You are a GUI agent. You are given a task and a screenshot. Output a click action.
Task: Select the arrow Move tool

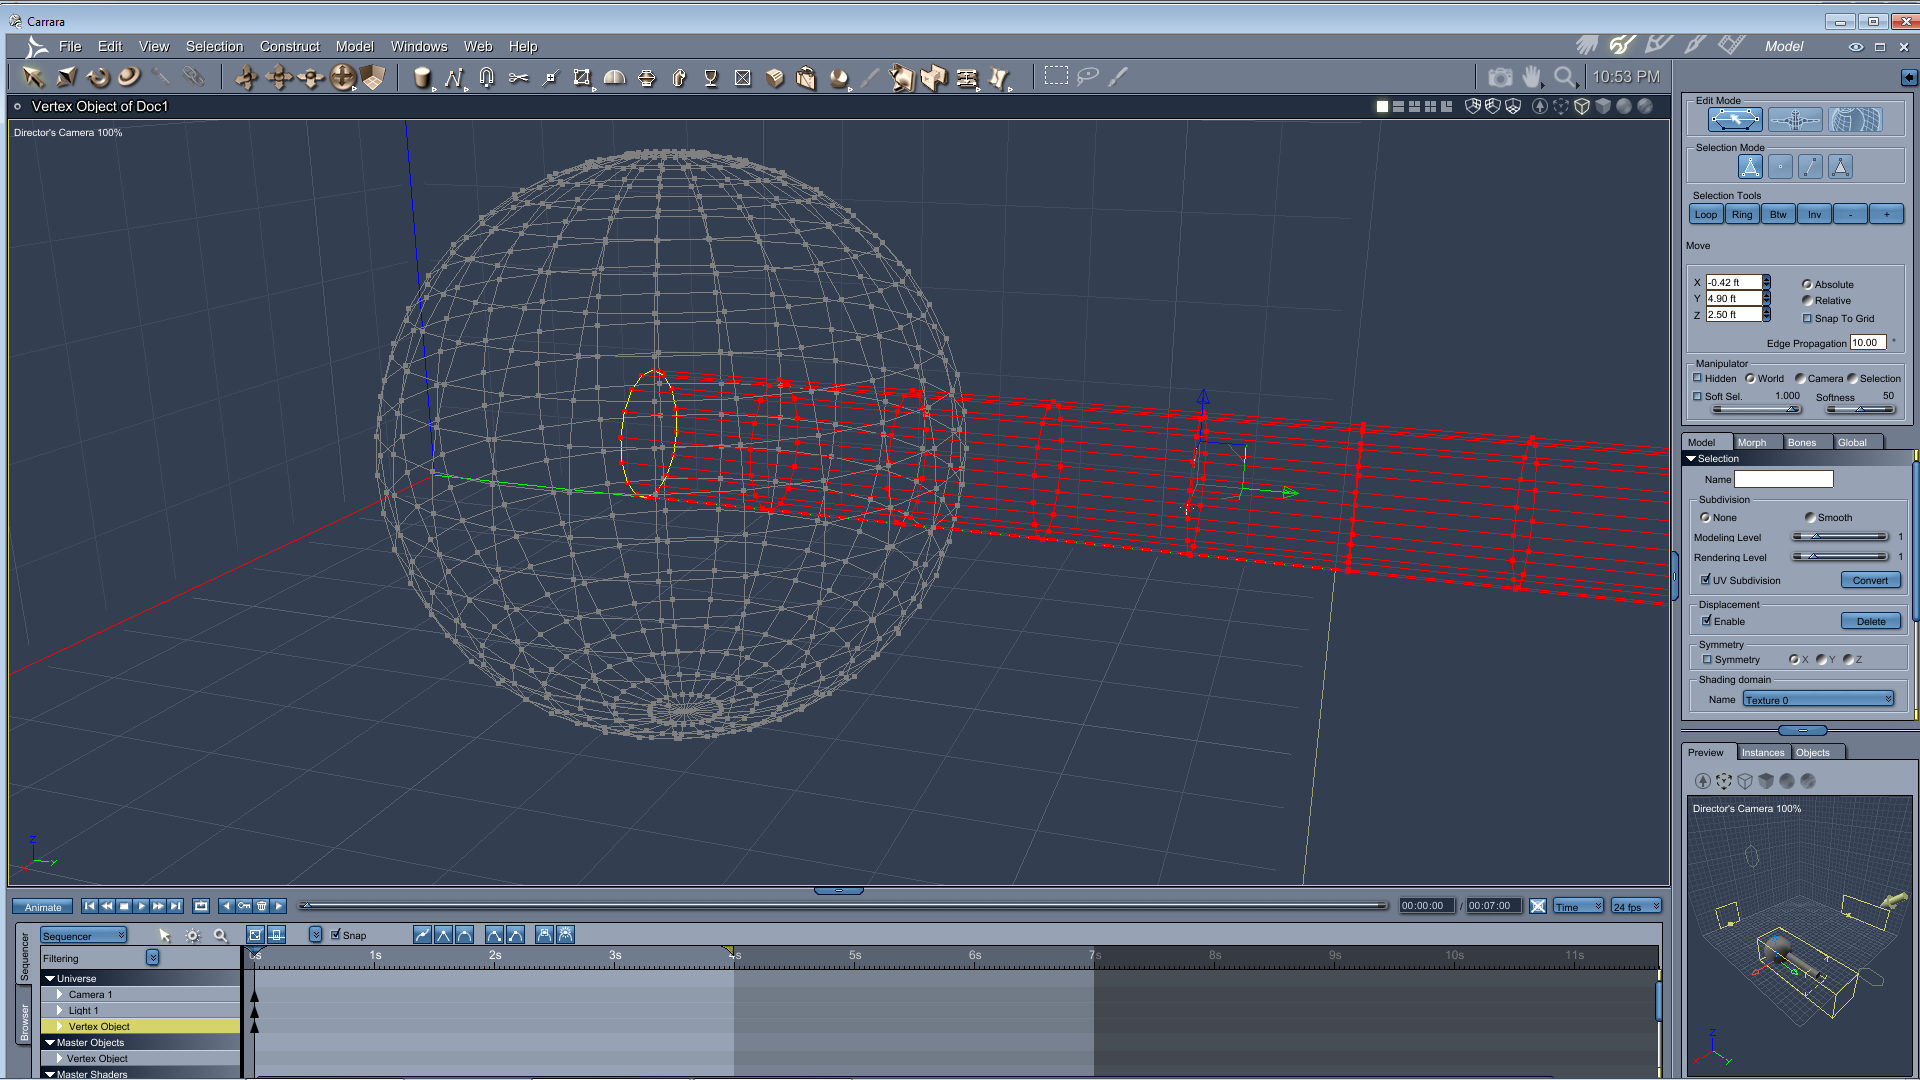pyautogui.click(x=33, y=77)
